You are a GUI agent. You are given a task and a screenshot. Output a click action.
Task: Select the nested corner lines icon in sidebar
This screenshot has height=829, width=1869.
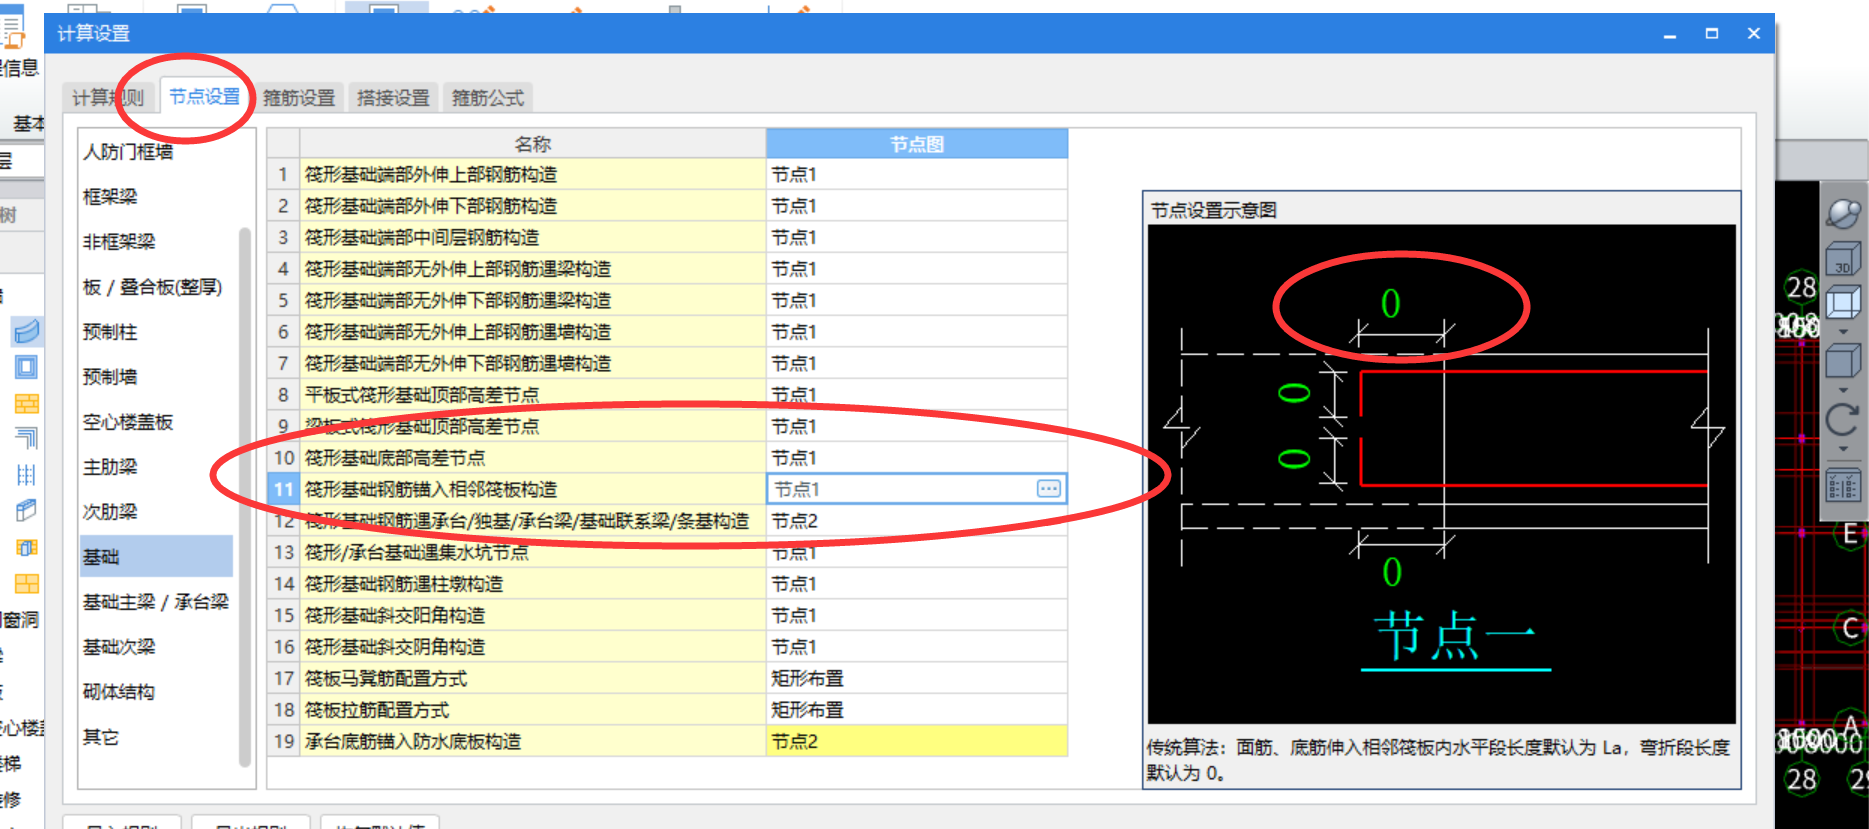point(27,438)
